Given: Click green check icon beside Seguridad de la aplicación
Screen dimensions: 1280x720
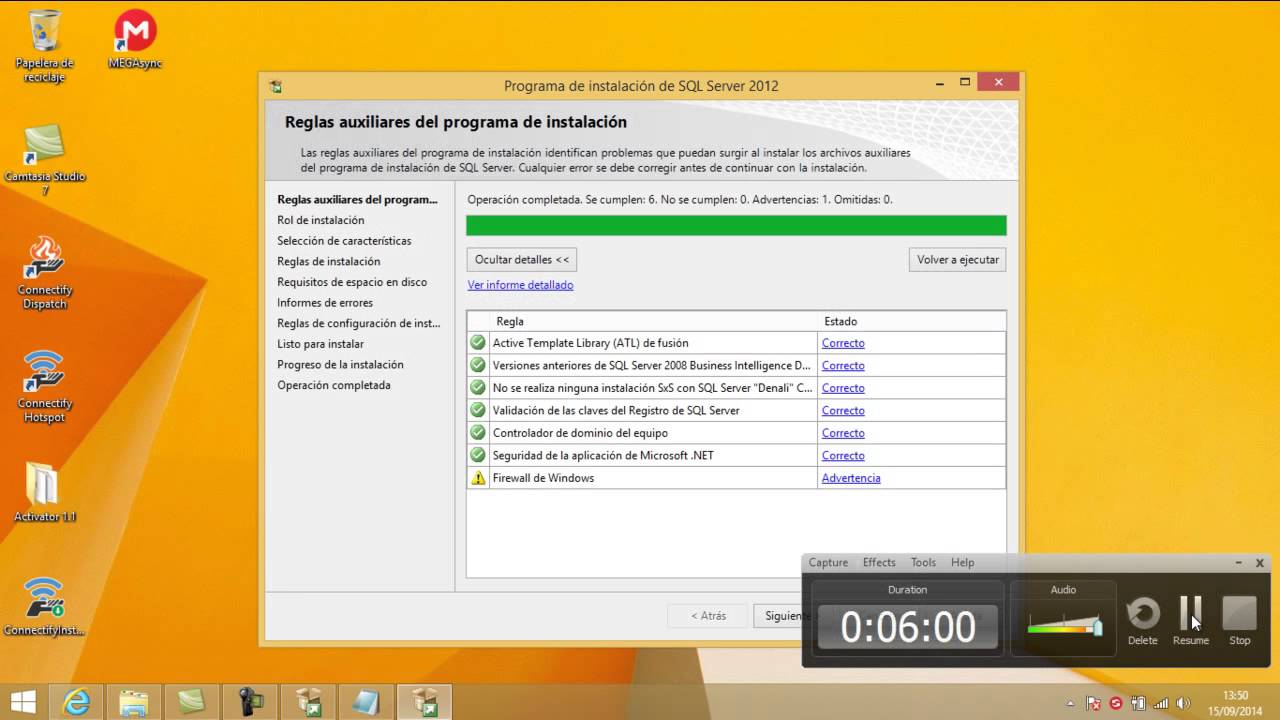Looking at the screenshot, I should tap(478, 456).
